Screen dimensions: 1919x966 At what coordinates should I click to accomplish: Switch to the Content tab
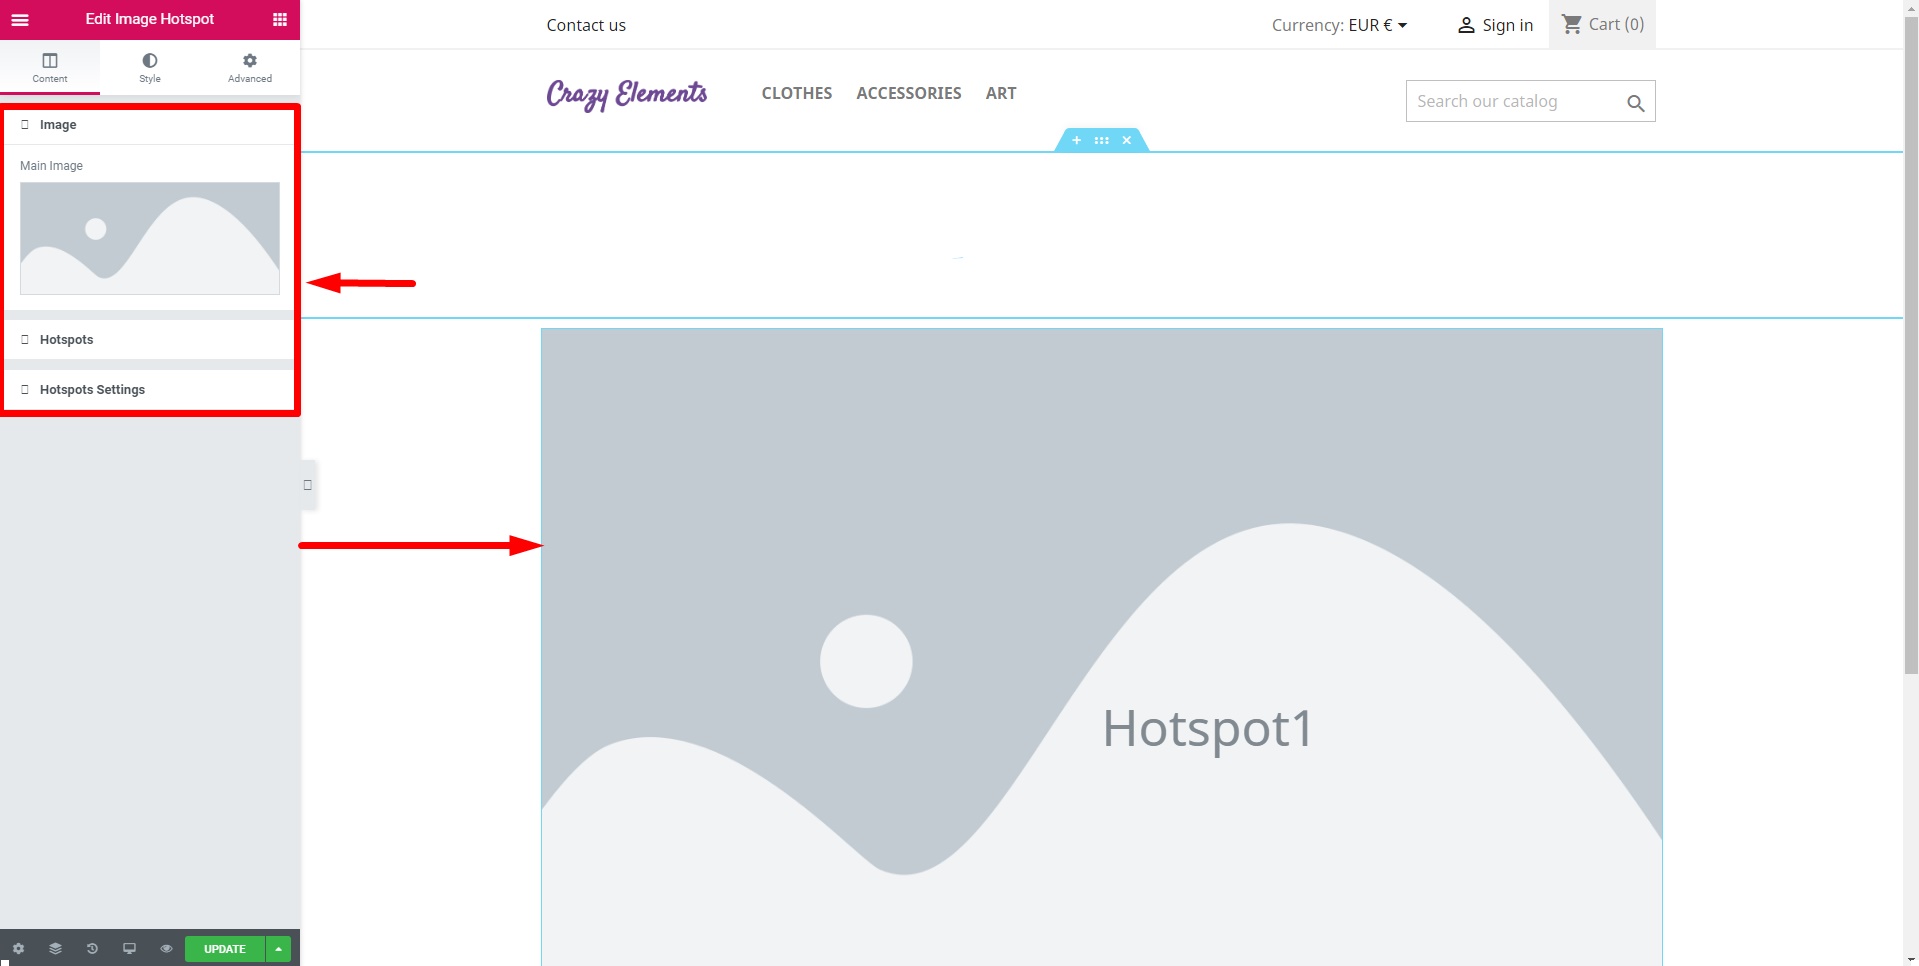pyautogui.click(x=50, y=67)
